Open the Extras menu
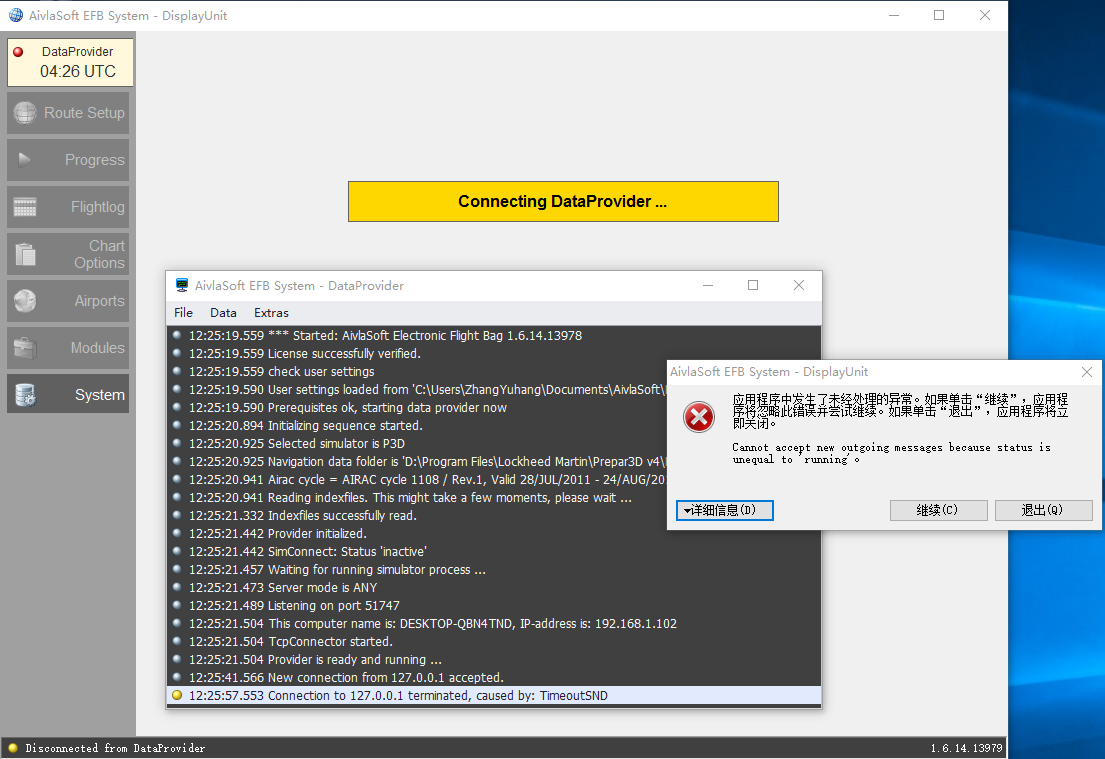 click(270, 312)
